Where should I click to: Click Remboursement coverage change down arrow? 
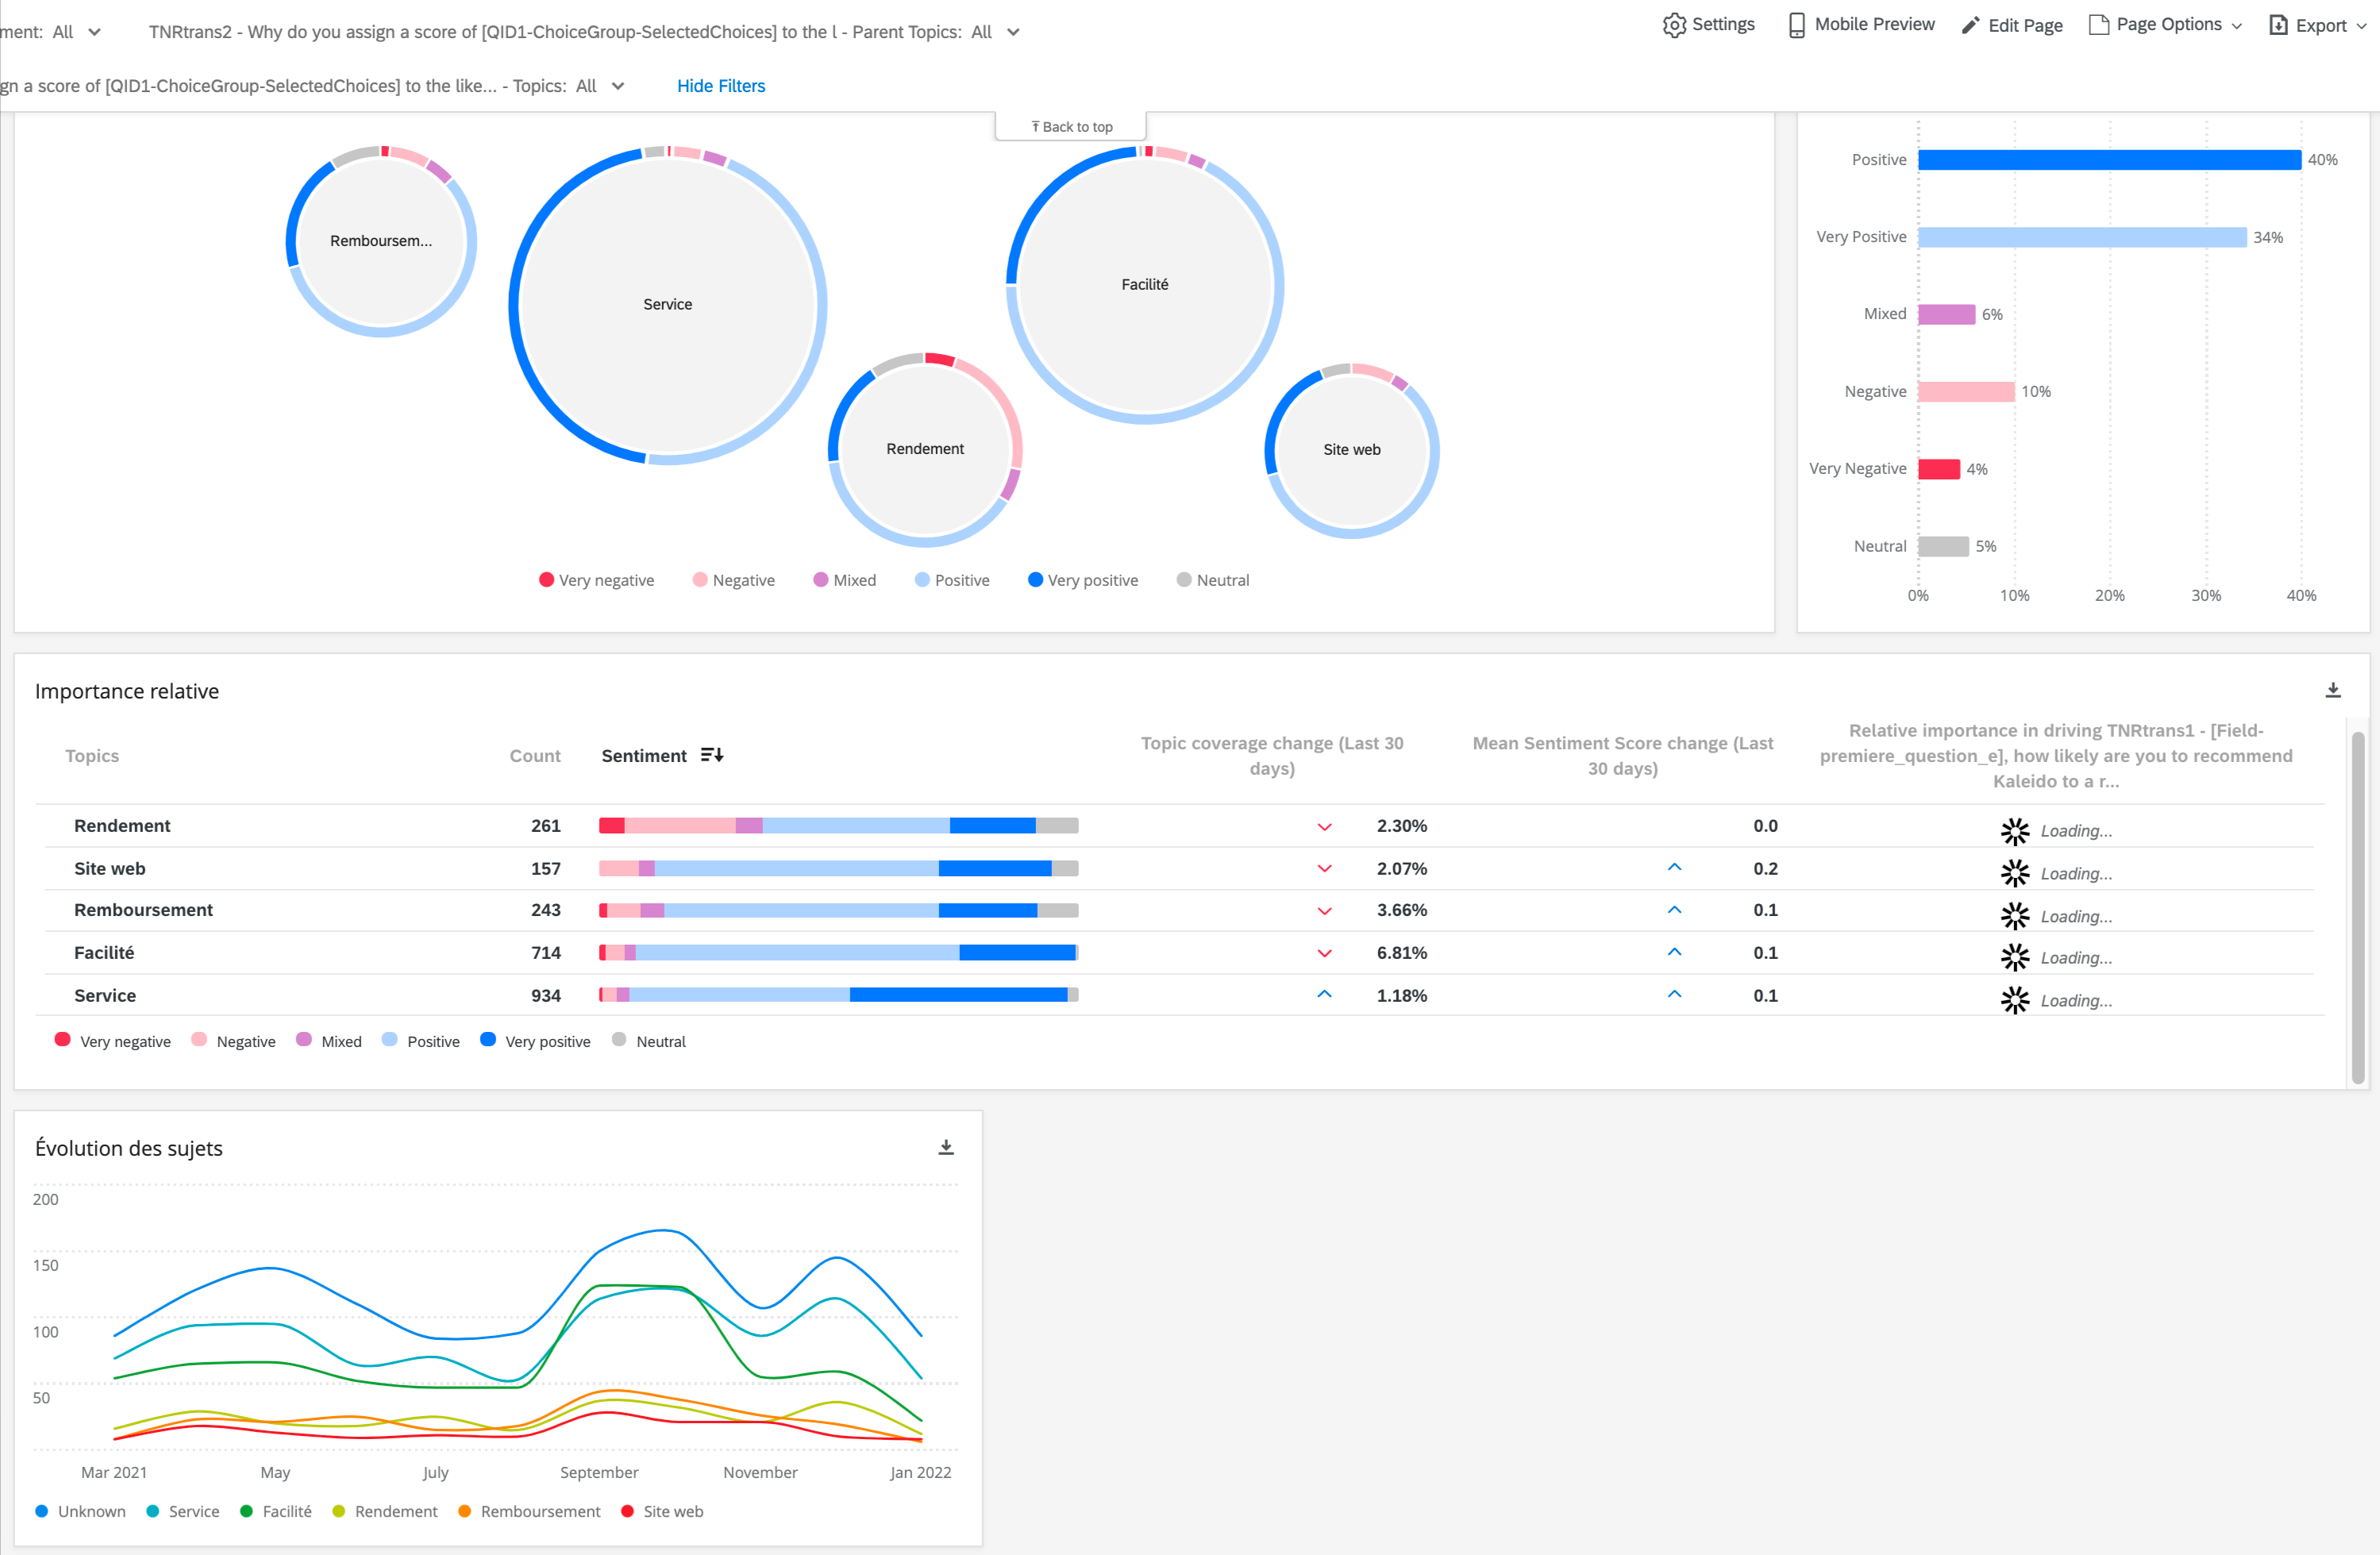[x=1324, y=911]
